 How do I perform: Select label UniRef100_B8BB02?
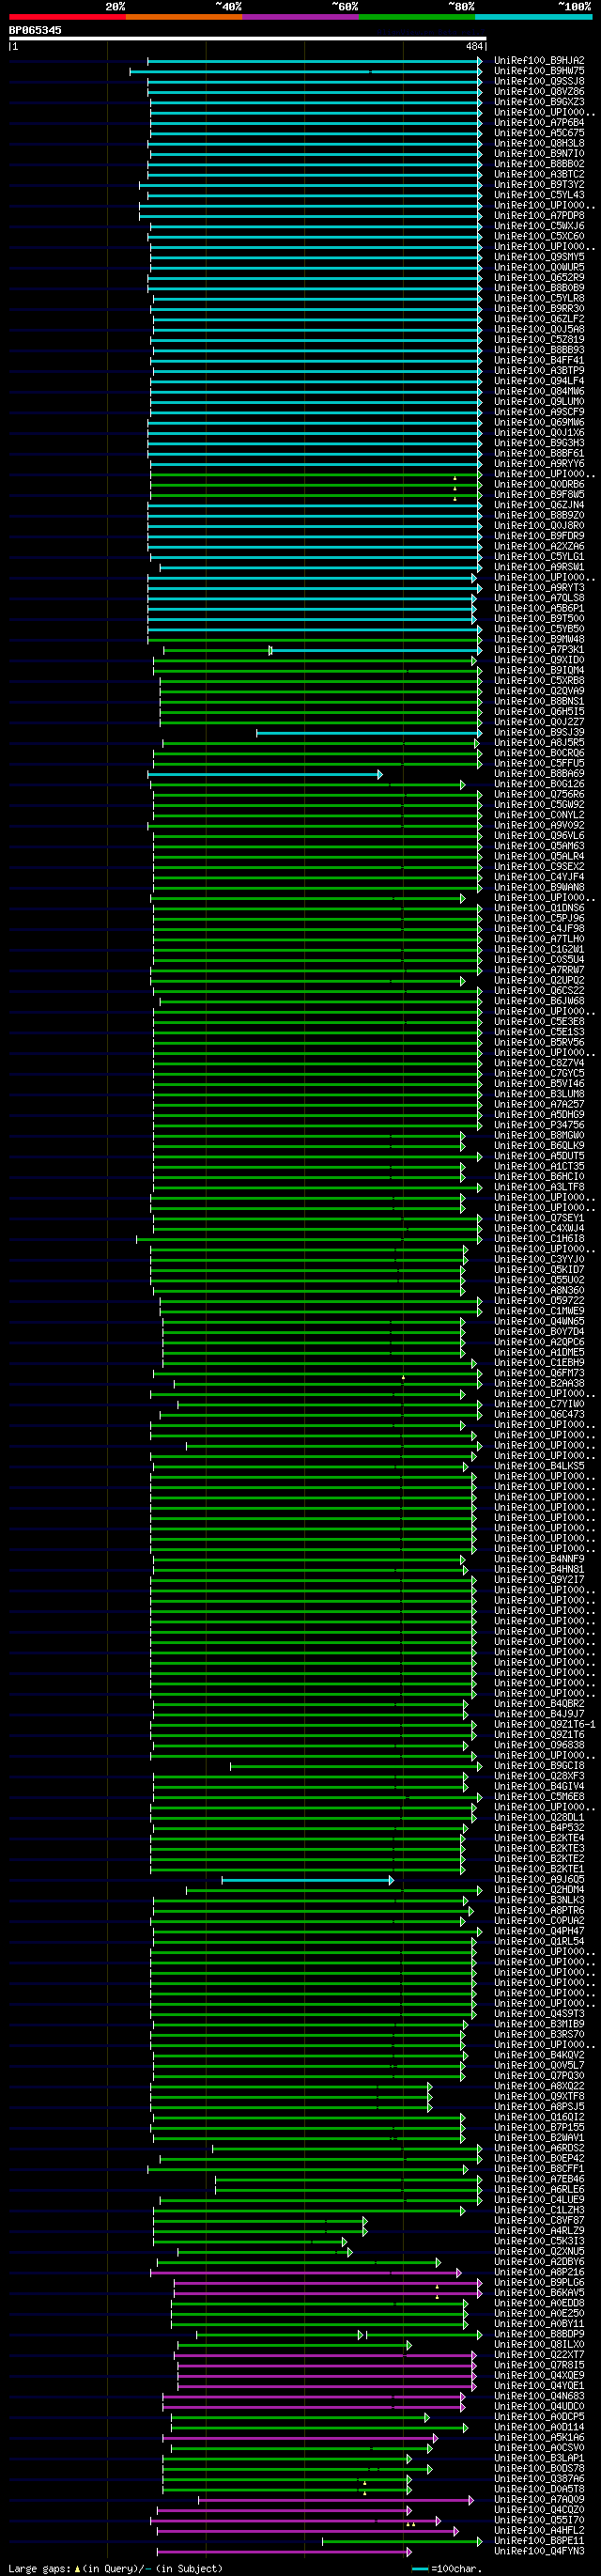(539, 164)
